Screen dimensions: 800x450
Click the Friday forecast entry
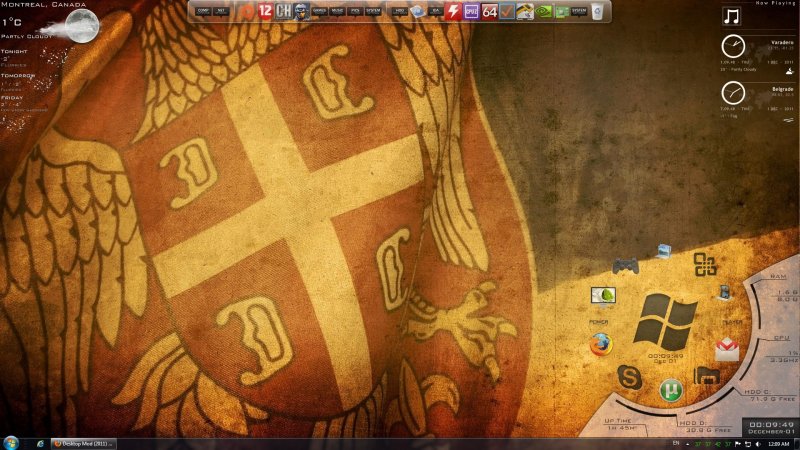click(x=24, y=103)
